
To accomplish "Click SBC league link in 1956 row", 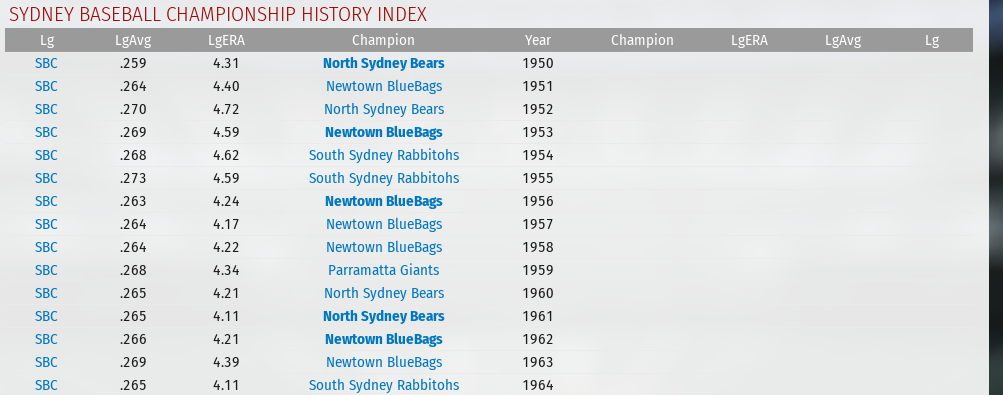I will pyautogui.click(x=46, y=201).
